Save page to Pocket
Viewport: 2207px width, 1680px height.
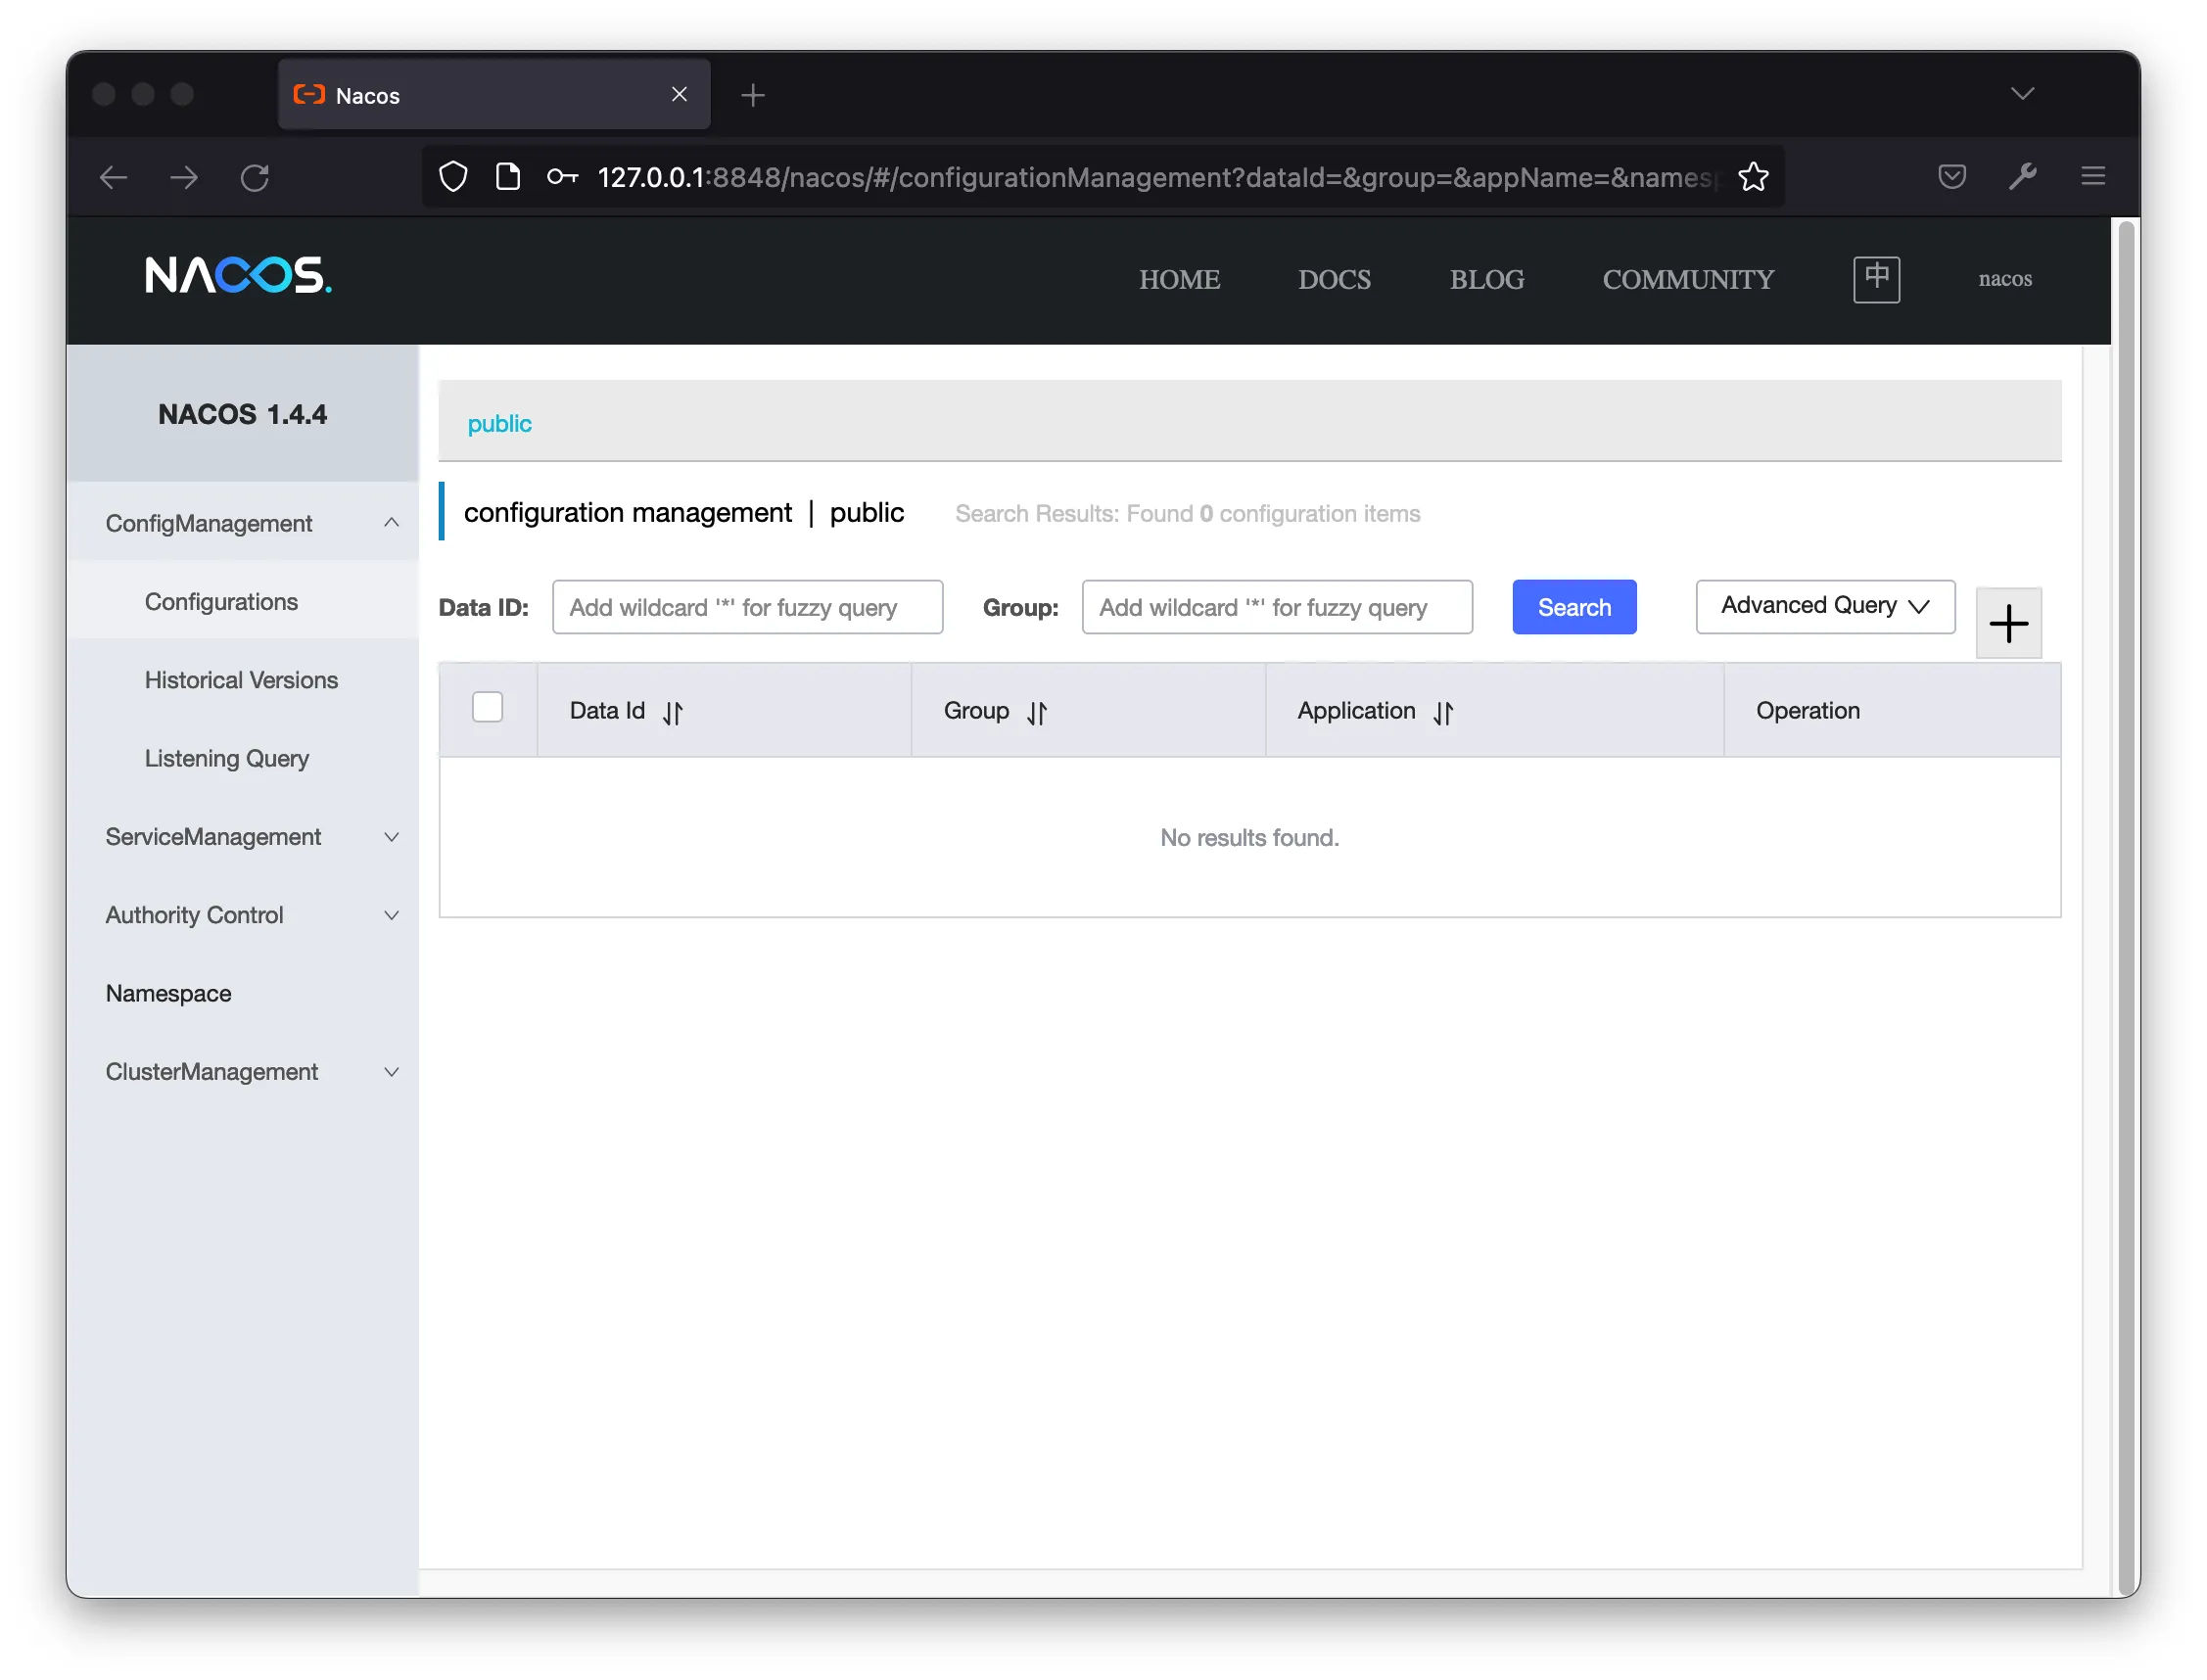point(1951,177)
